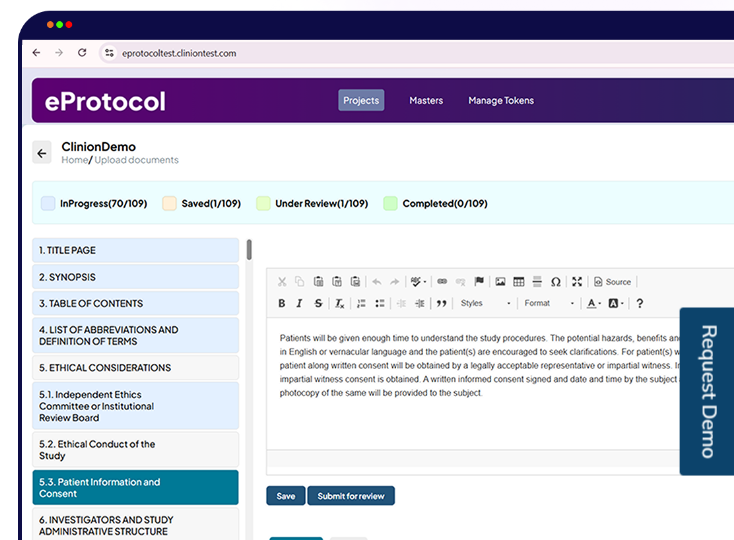Click the strikethrough icon
The height and width of the screenshot is (540, 734).
click(x=318, y=303)
